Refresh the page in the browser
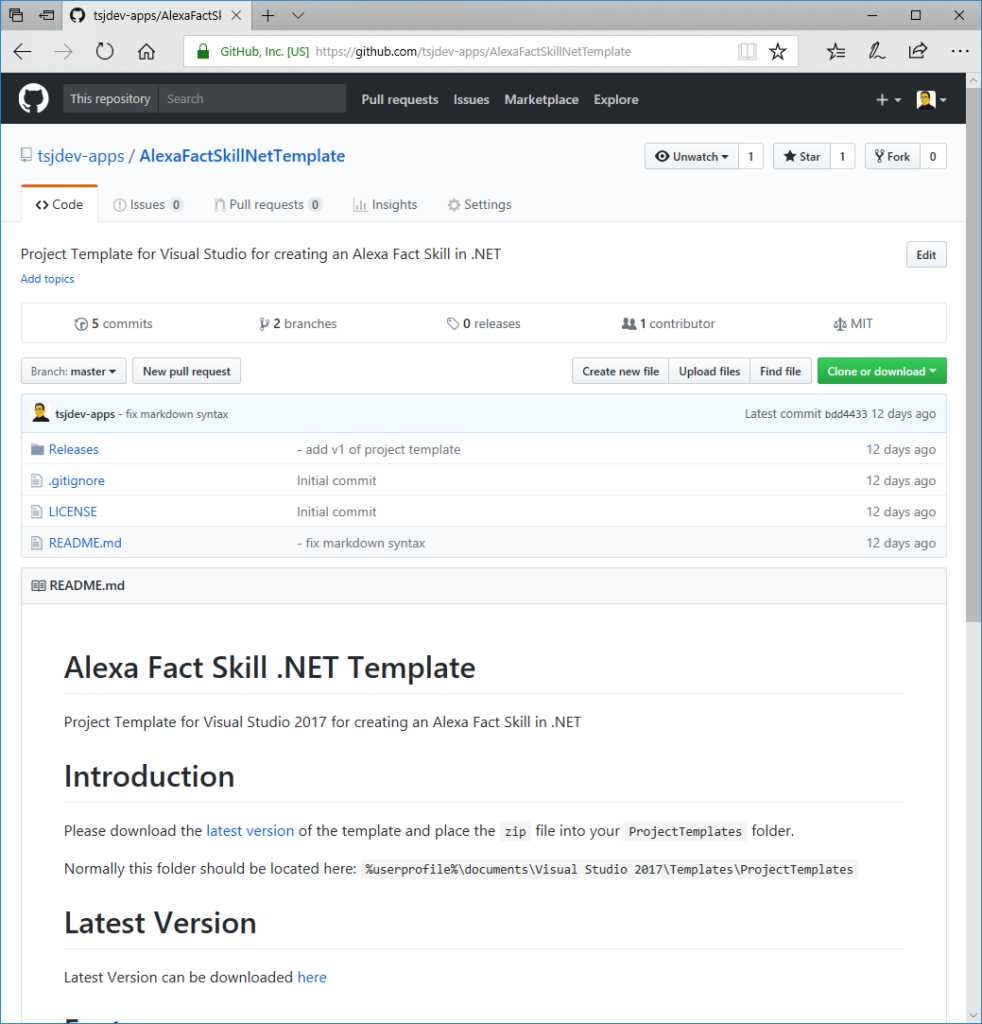 (104, 52)
